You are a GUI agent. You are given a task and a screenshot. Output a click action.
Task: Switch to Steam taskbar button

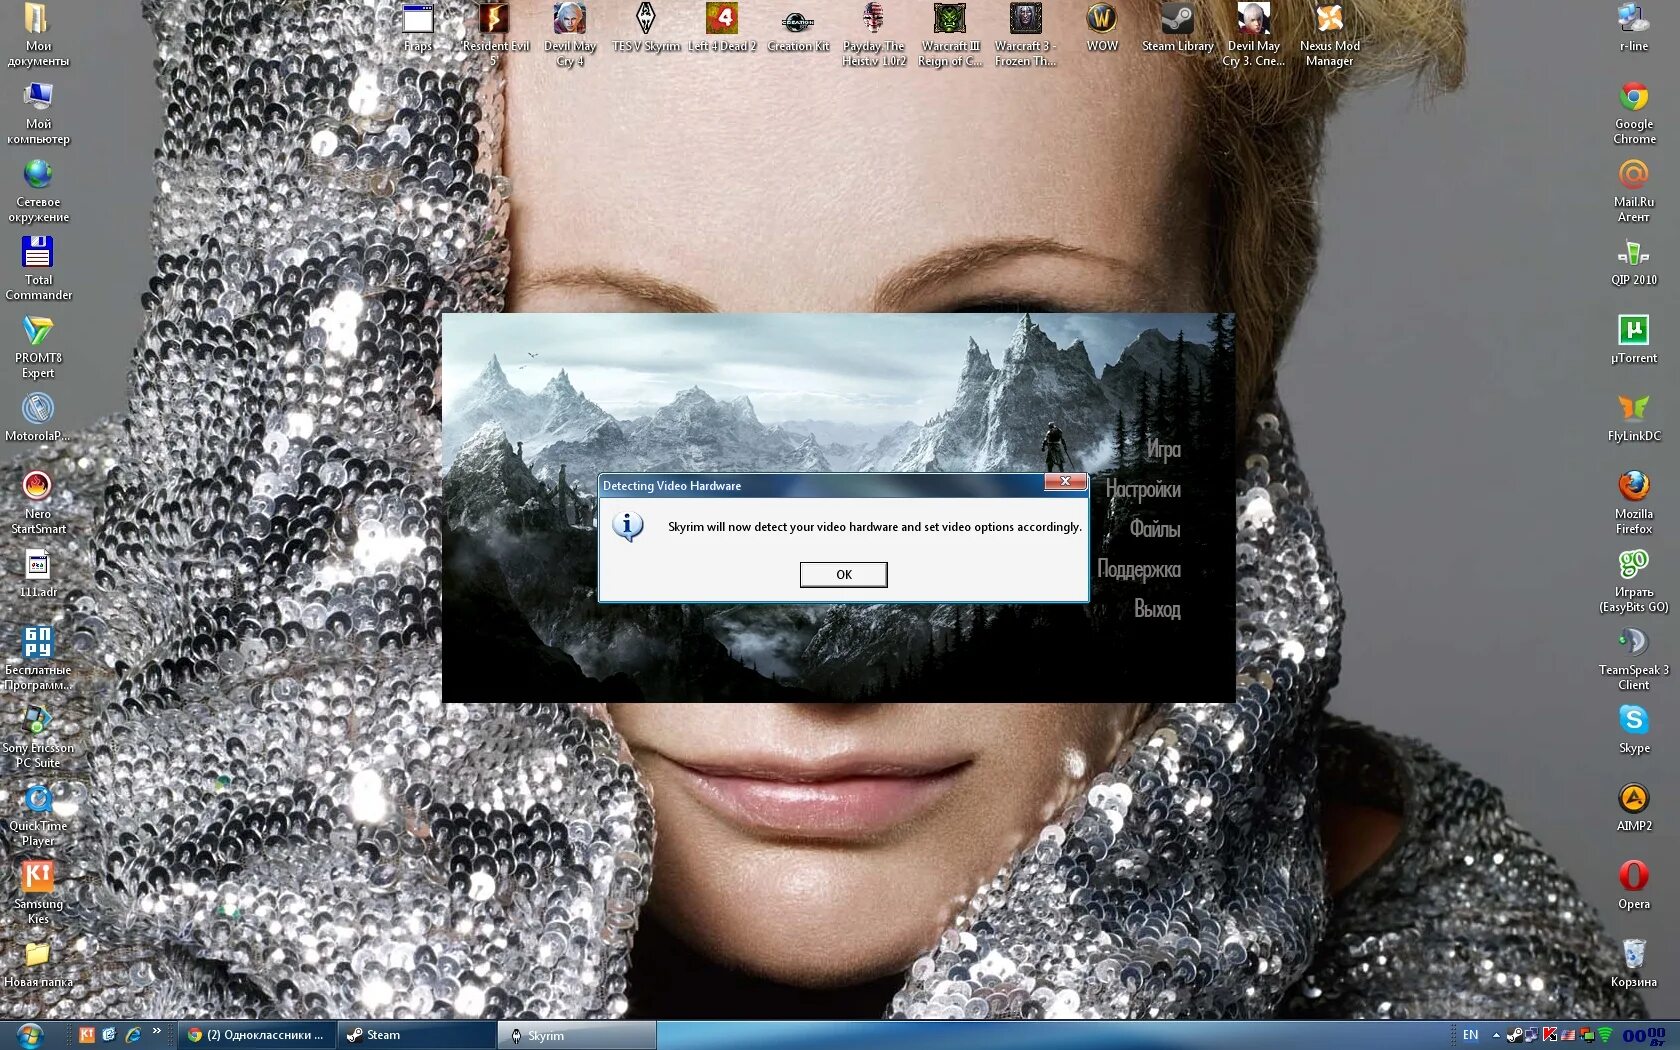coord(416,1035)
